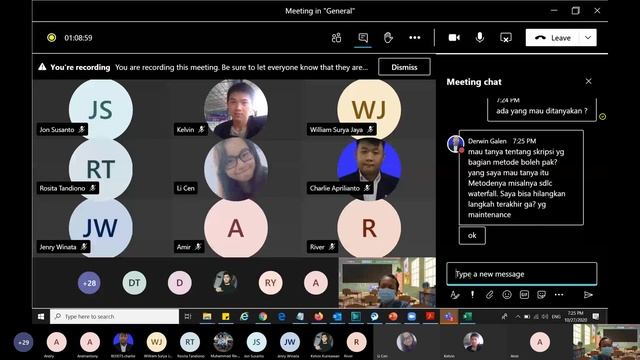Viewport: 640px width, 360px height.
Task: Click the recording indicator dot by the timer
Action: point(51,38)
